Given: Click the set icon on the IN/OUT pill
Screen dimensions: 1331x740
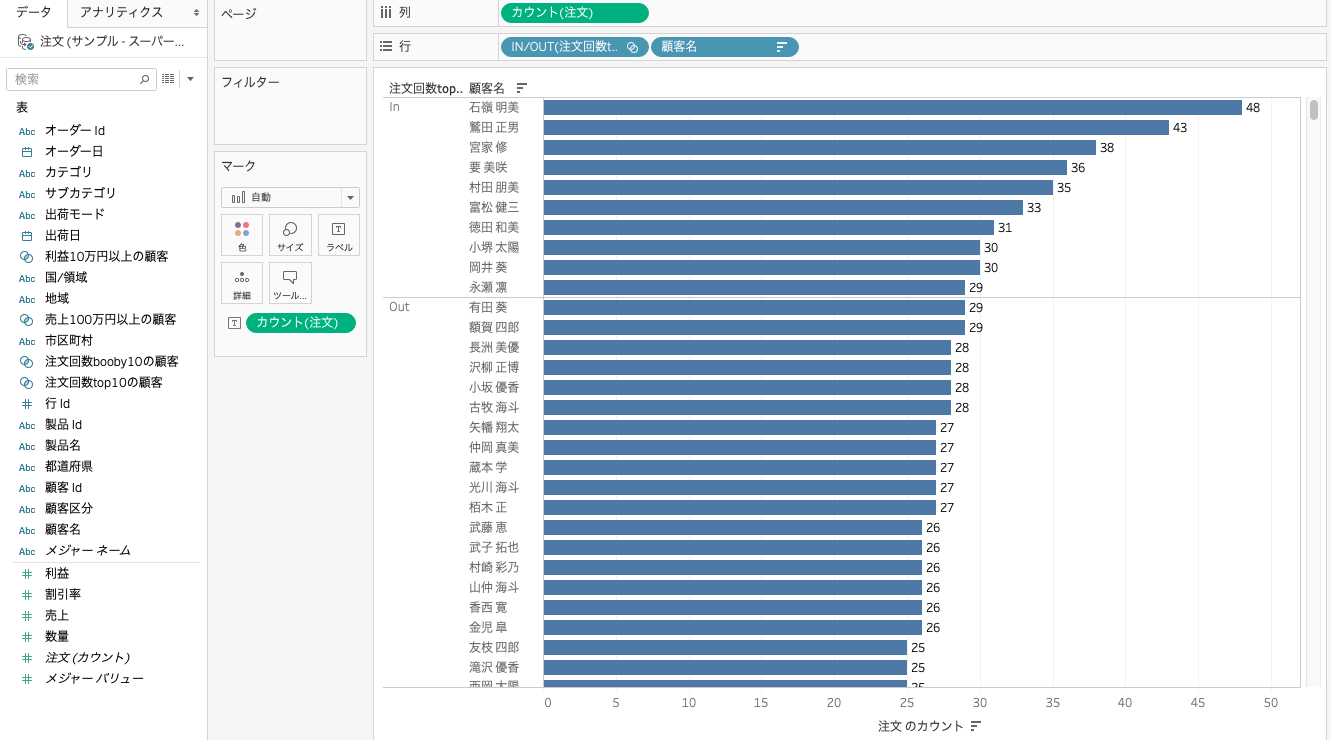Looking at the screenshot, I should pos(632,47).
